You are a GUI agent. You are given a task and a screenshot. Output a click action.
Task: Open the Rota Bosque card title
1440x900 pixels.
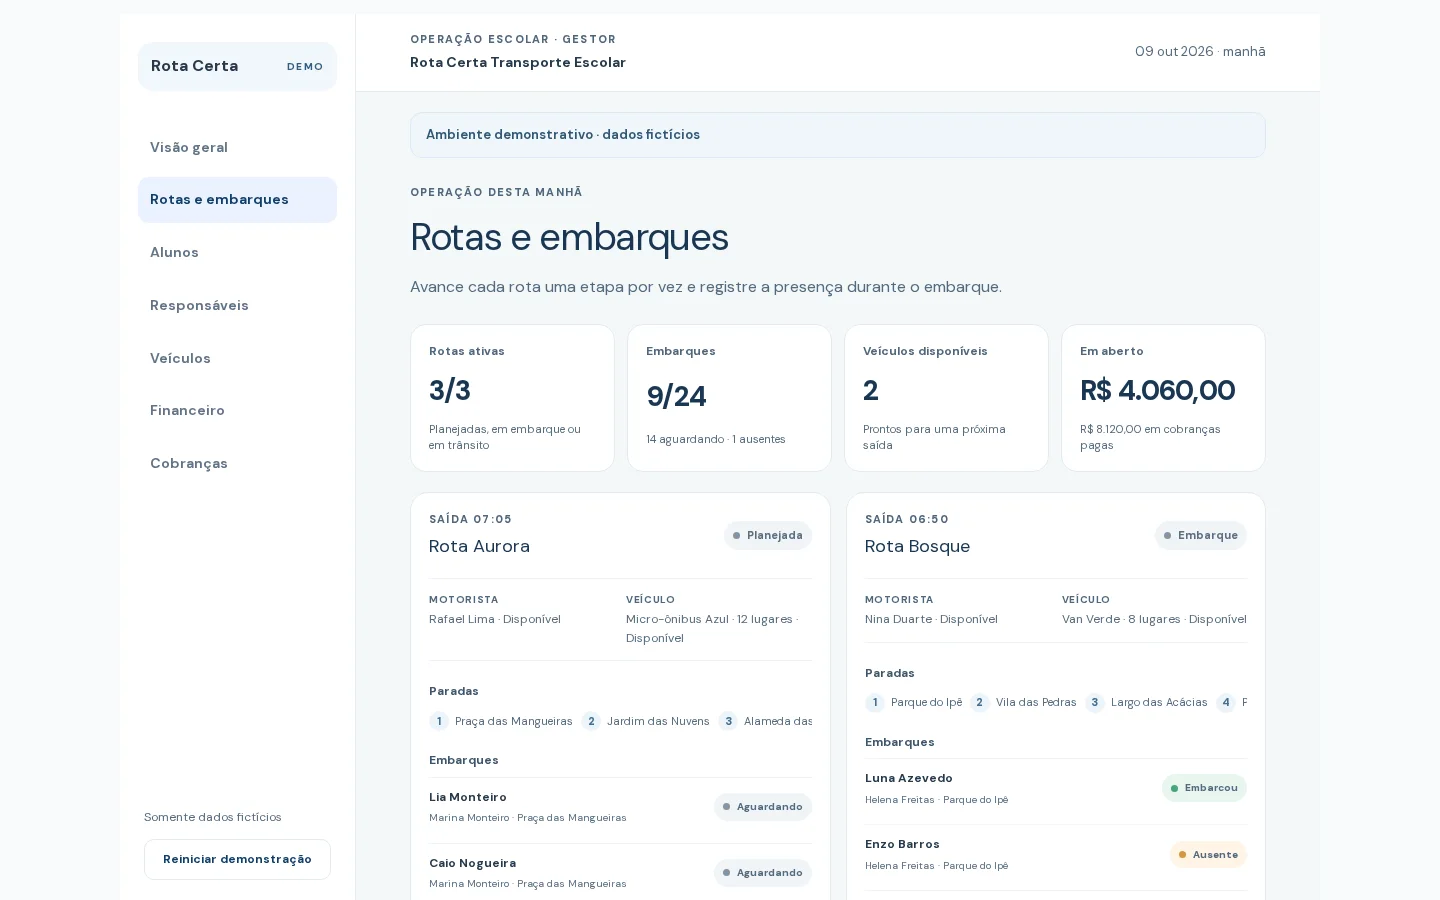click(x=917, y=546)
